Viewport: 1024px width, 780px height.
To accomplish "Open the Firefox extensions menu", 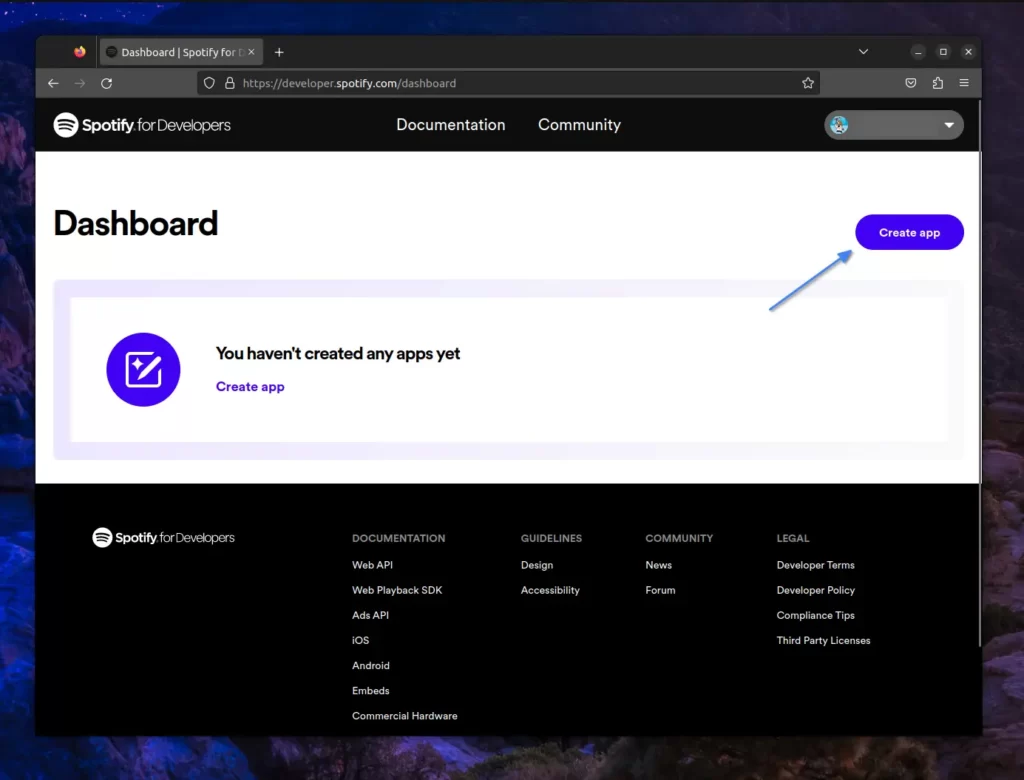I will (x=937, y=83).
